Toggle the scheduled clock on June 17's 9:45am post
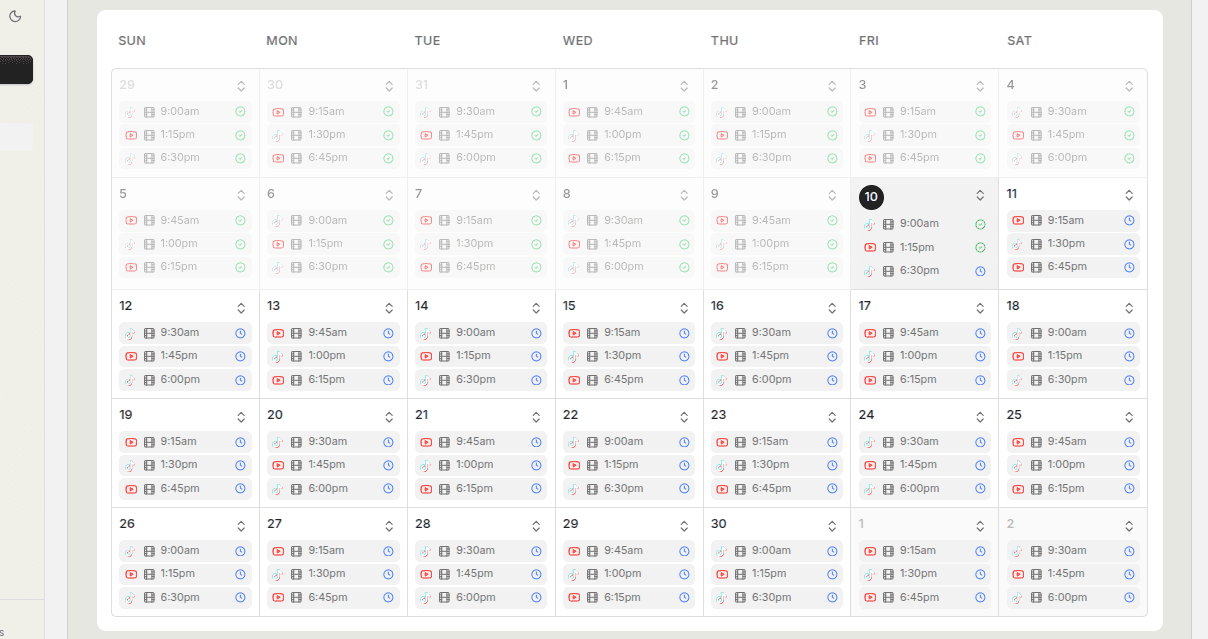1208x639 pixels. pyautogui.click(x=979, y=332)
